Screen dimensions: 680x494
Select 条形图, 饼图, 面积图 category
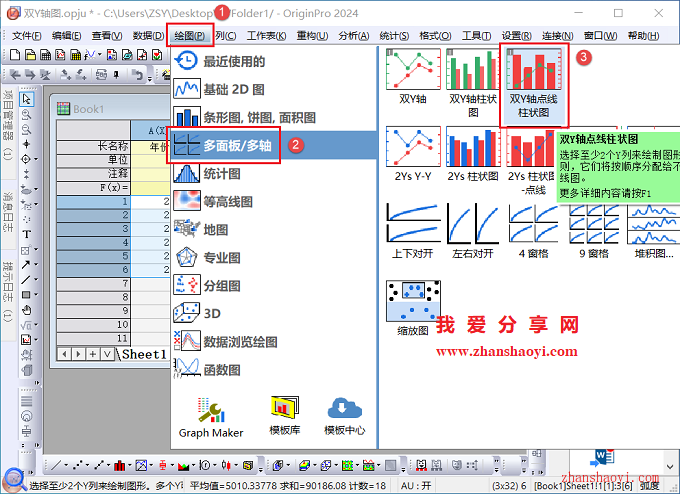click(x=274, y=117)
